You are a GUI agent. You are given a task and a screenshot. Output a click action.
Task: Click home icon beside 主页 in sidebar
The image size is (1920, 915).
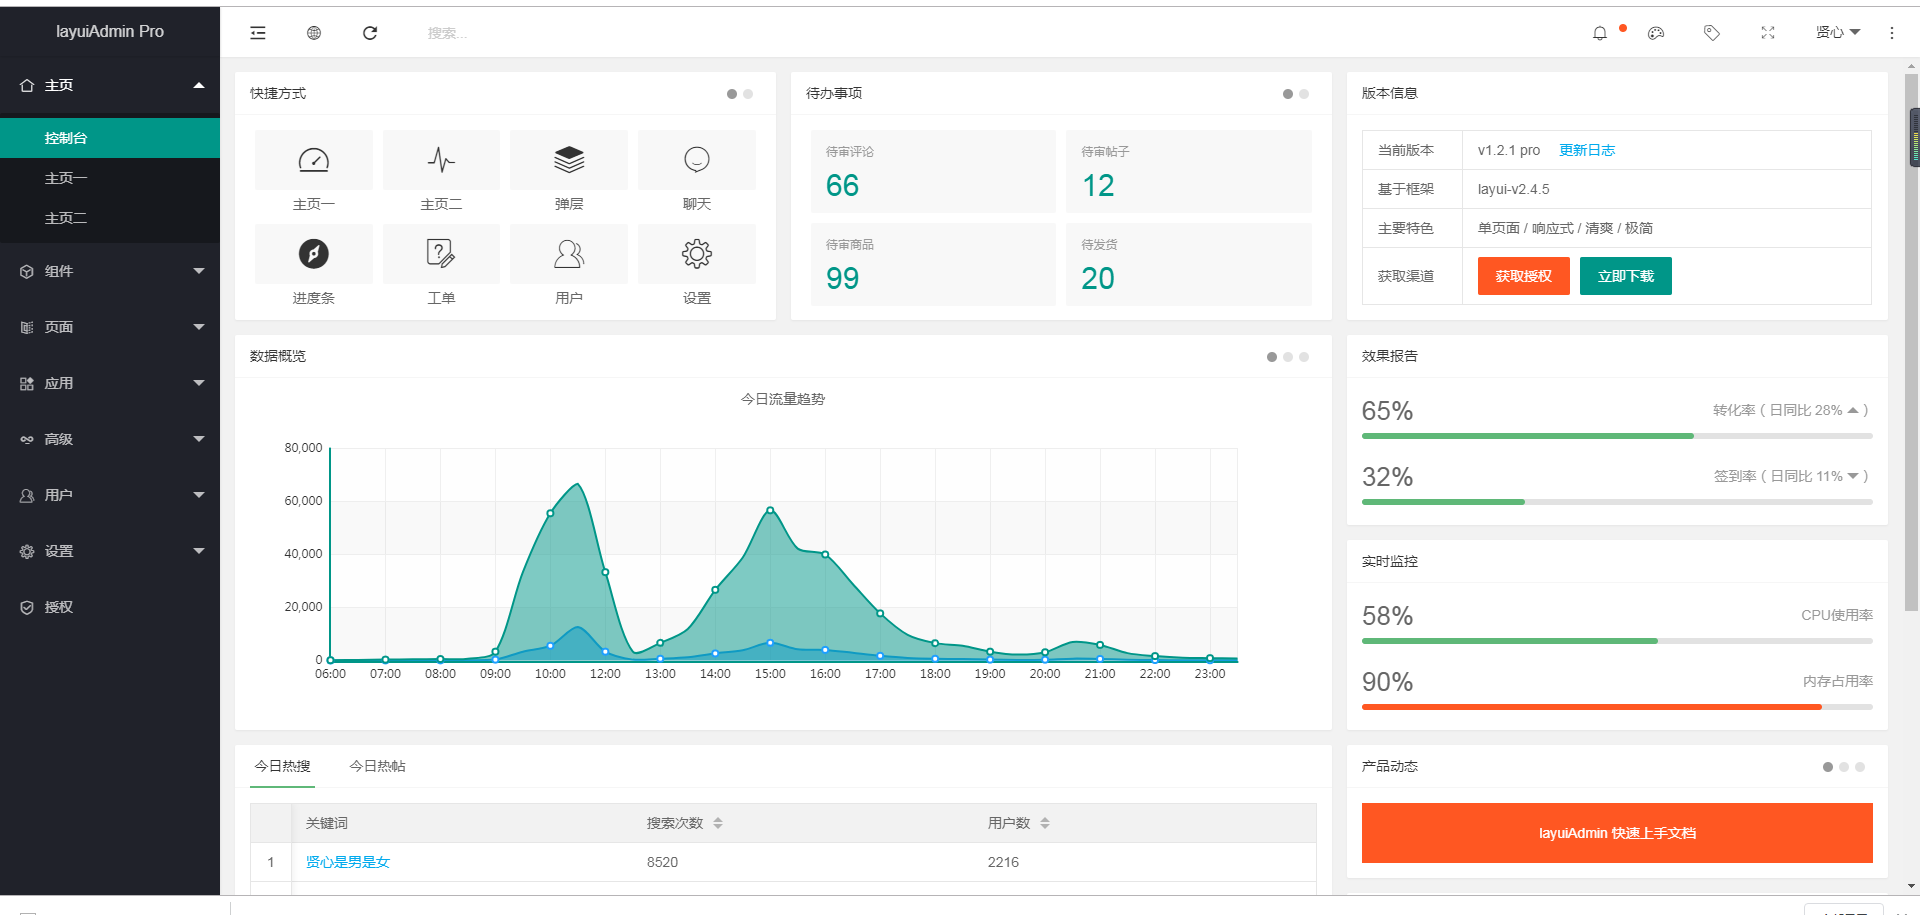coord(27,86)
